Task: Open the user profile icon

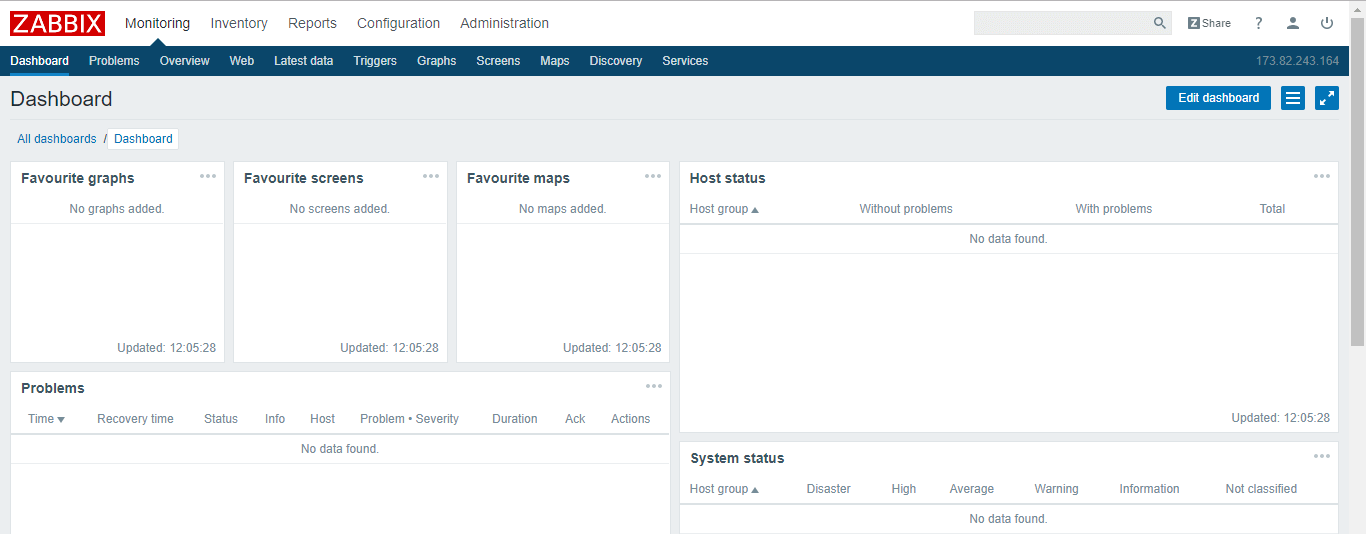Action: (x=1293, y=23)
